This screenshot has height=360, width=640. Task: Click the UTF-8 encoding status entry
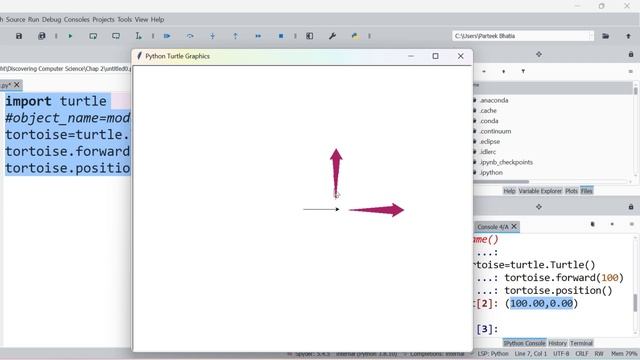click(x=561, y=354)
